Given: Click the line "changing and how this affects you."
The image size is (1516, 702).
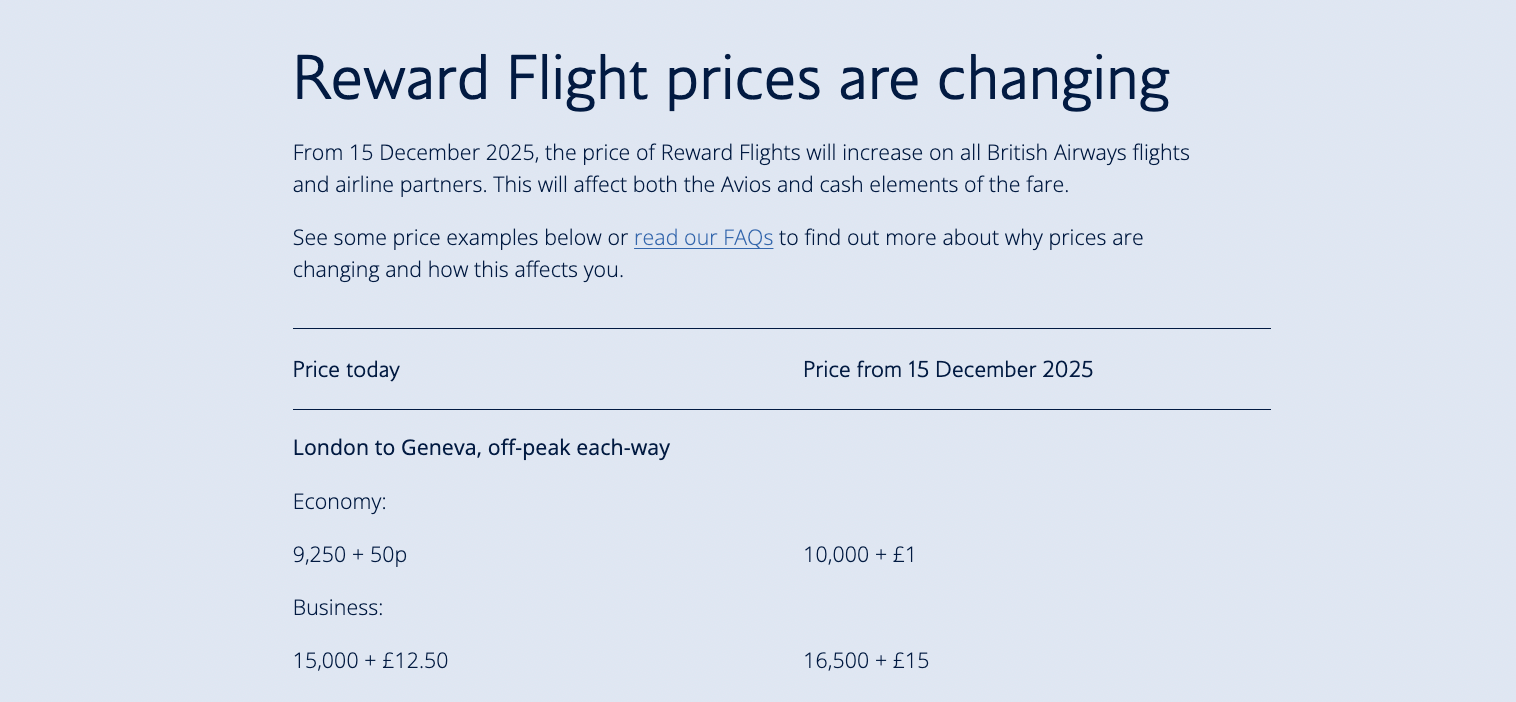Looking at the screenshot, I should (x=458, y=270).
